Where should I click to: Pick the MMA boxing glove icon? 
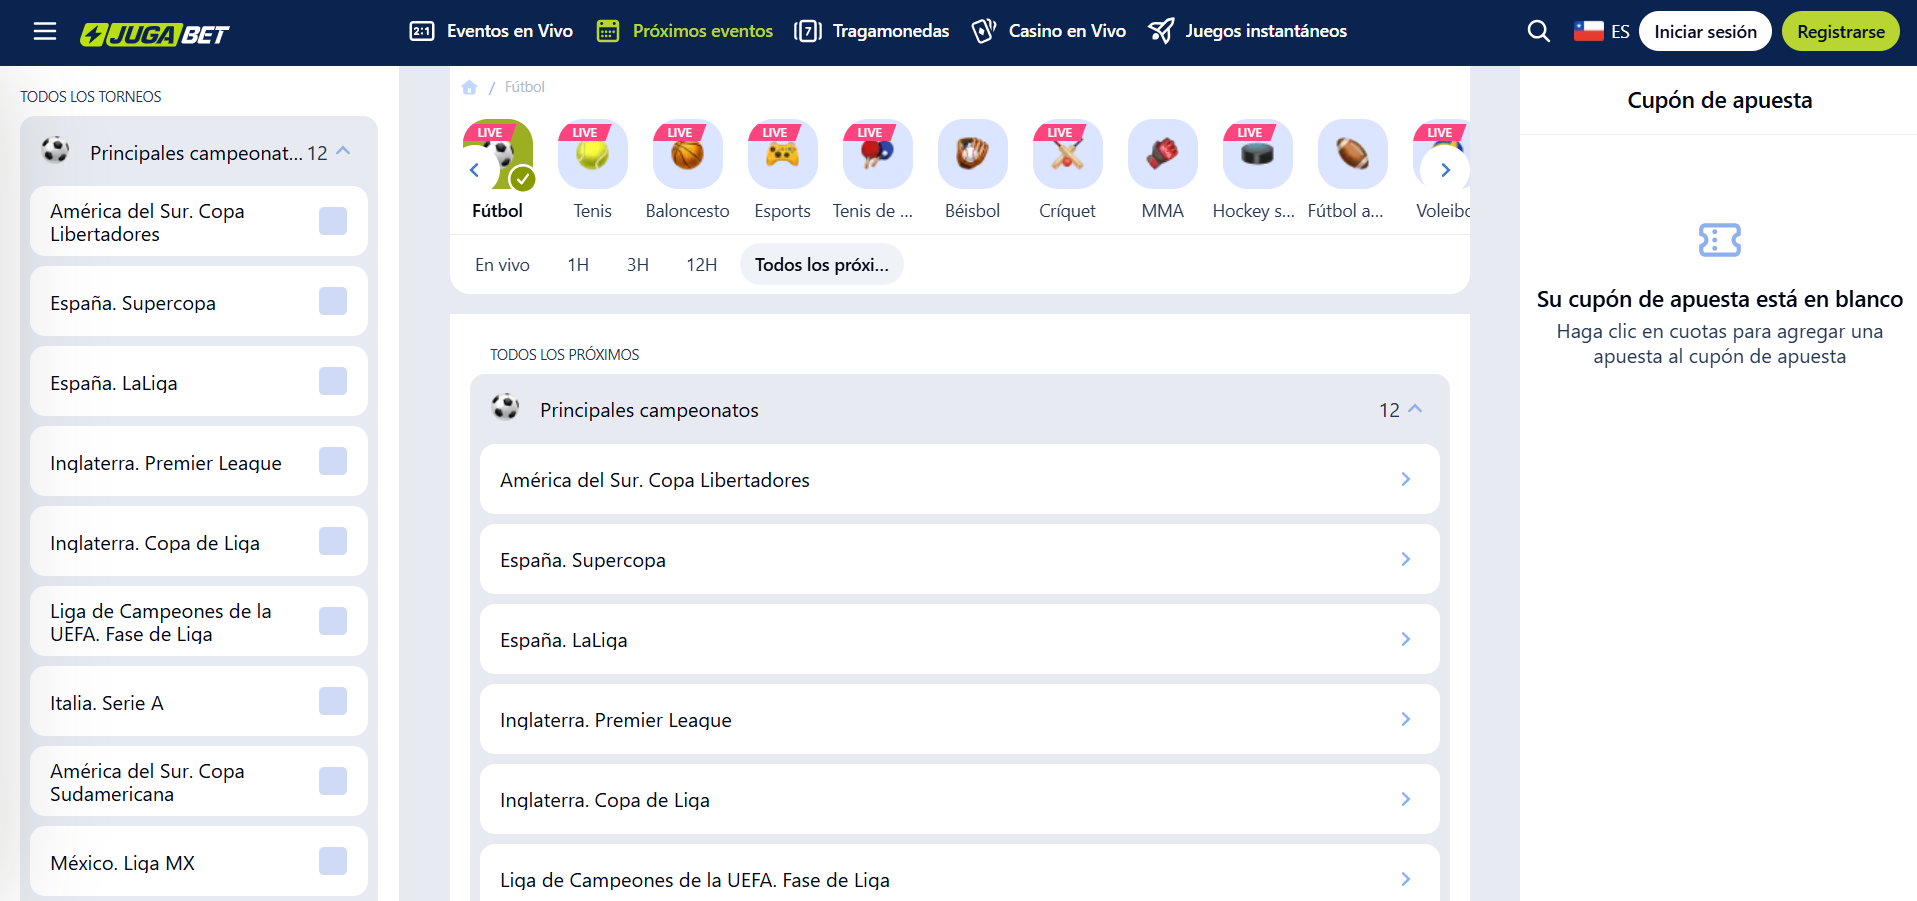pos(1162,155)
